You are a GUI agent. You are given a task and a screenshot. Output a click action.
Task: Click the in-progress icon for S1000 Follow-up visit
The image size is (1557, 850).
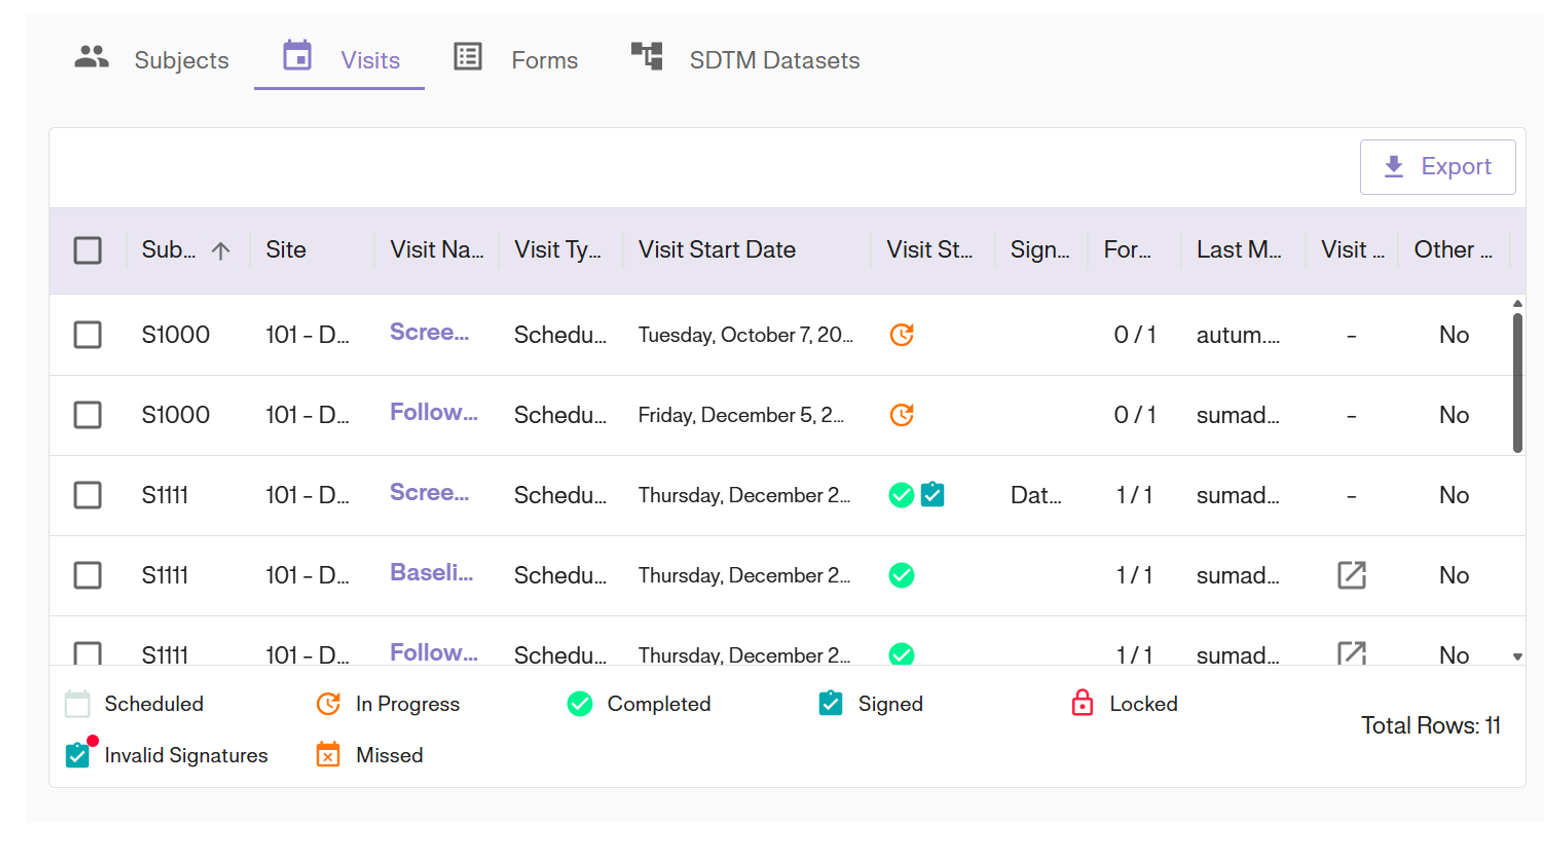pos(901,415)
